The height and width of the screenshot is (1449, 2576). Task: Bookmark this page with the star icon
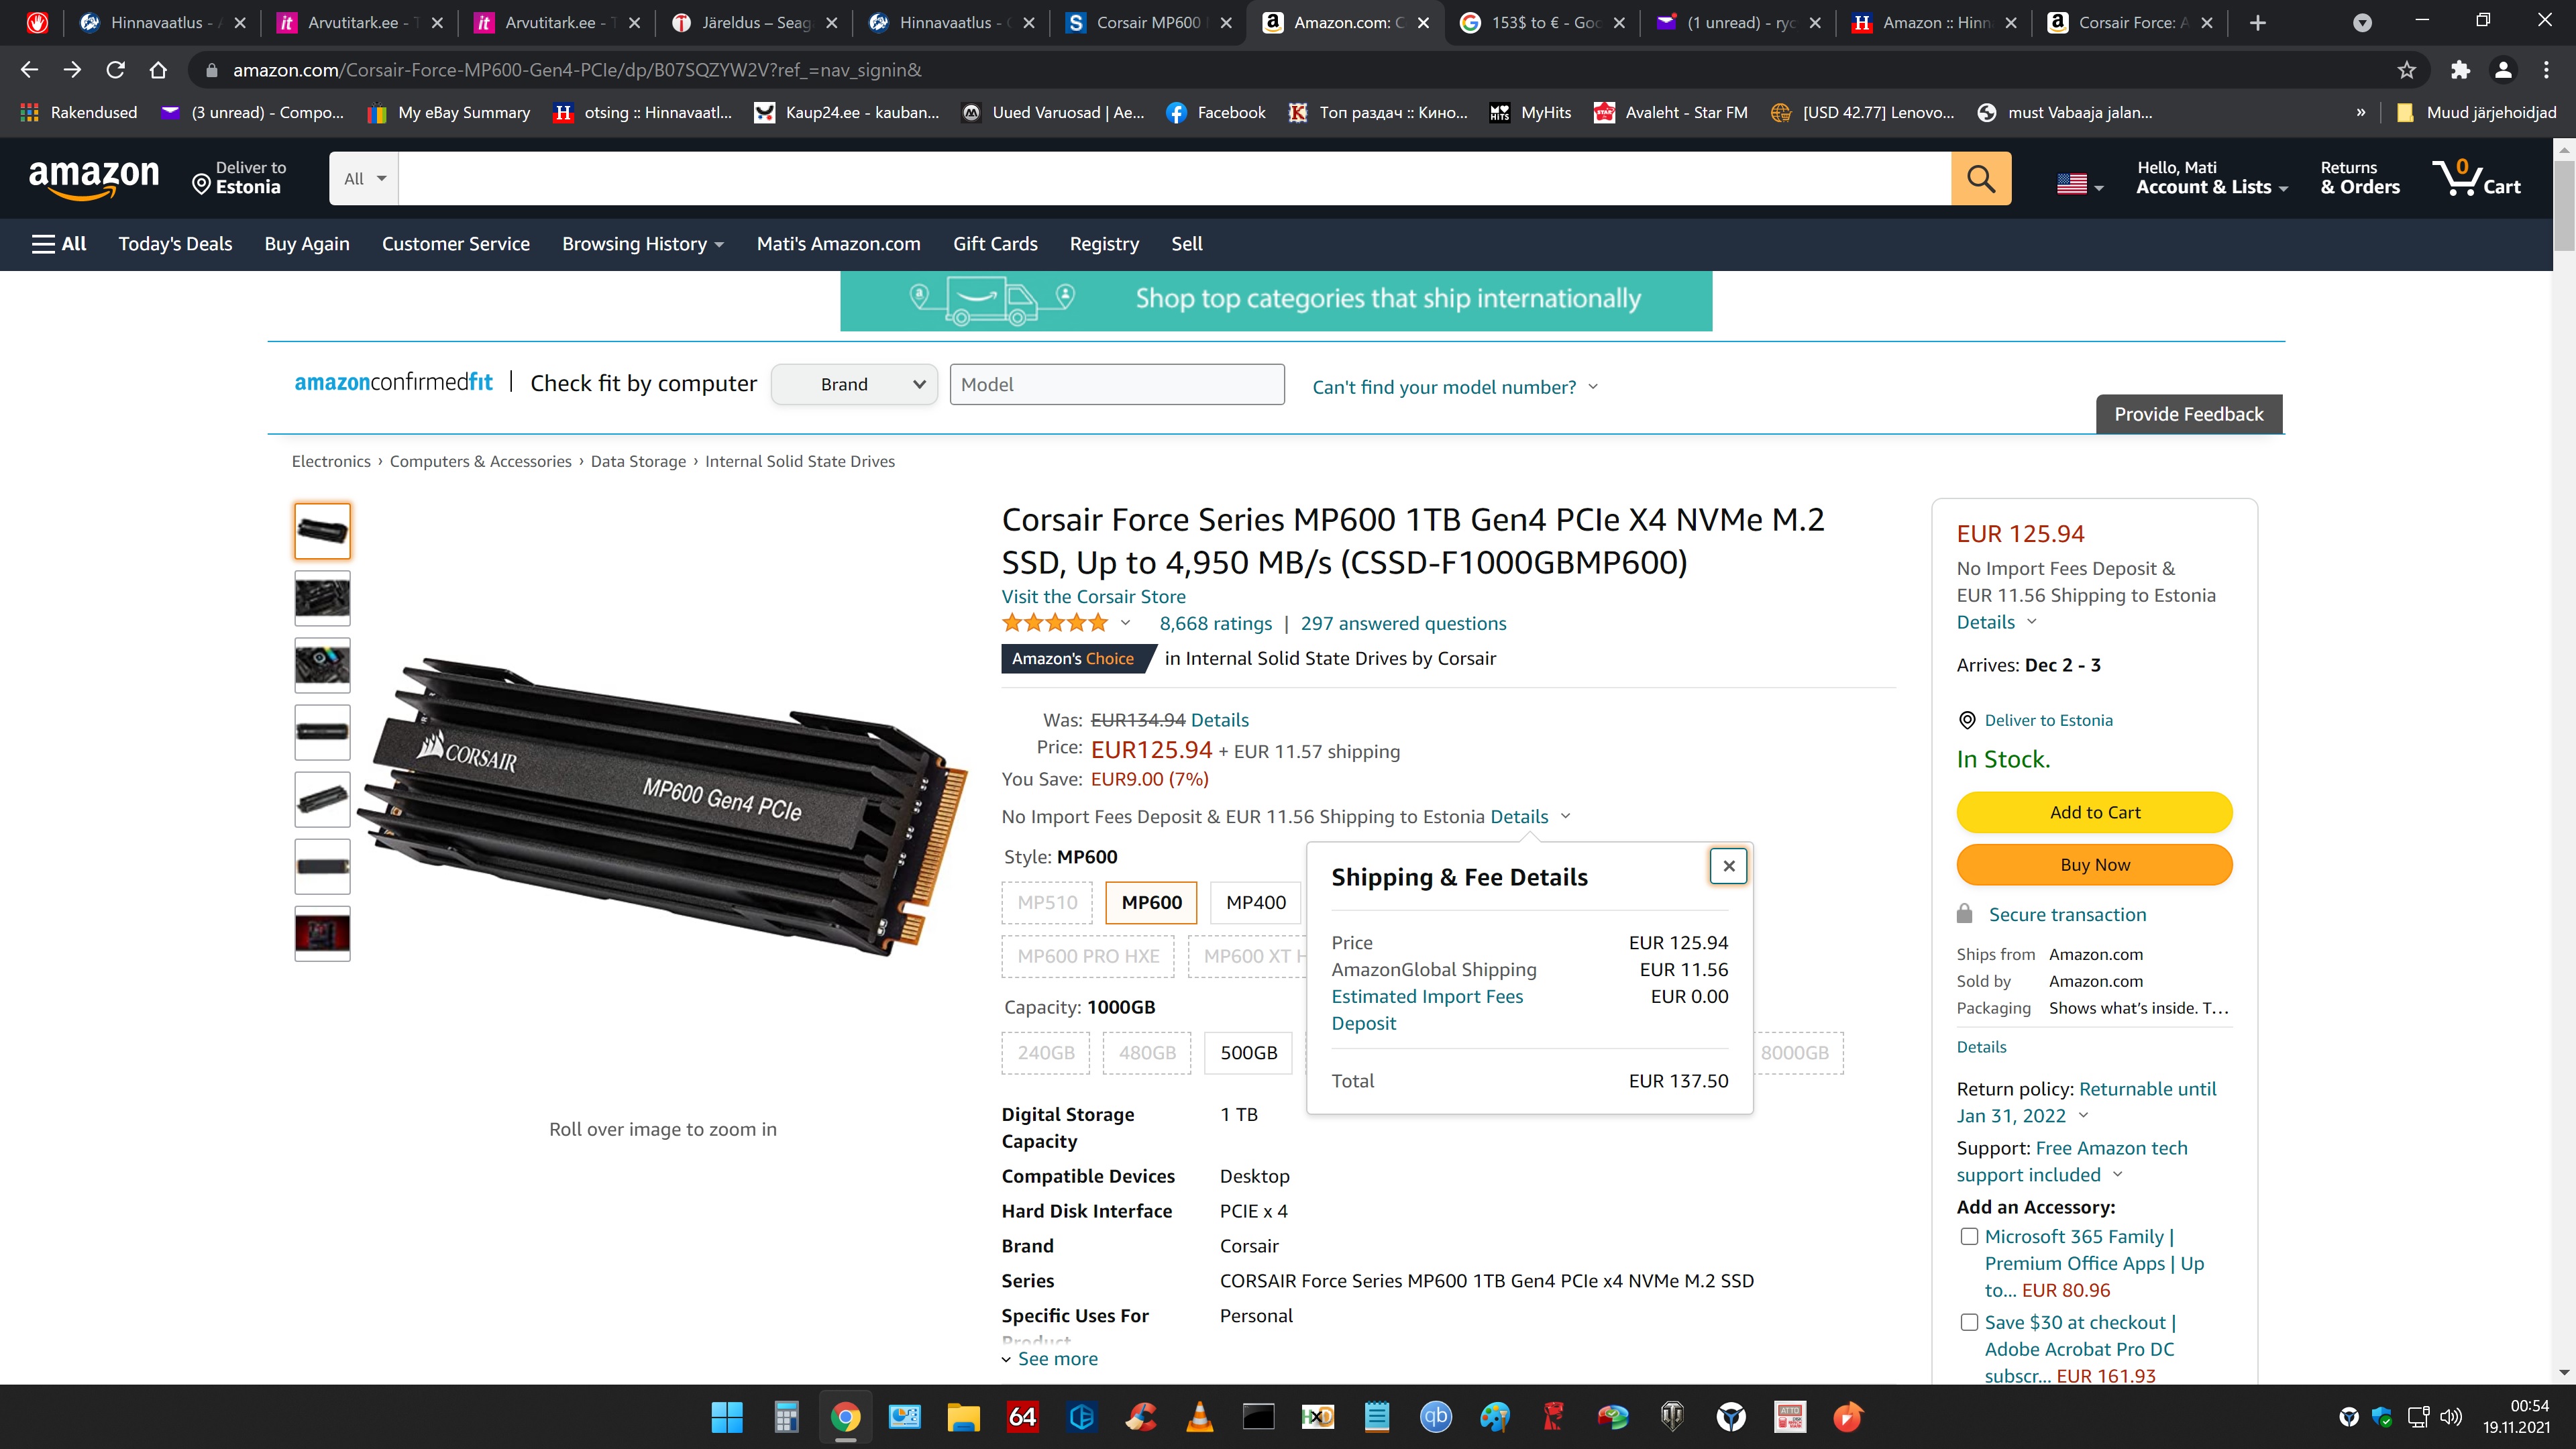click(x=2406, y=70)
